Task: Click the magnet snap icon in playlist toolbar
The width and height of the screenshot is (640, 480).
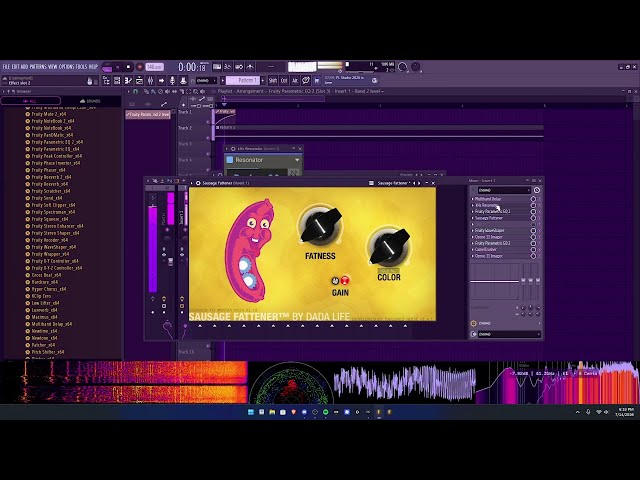Action: click(136, 91)
